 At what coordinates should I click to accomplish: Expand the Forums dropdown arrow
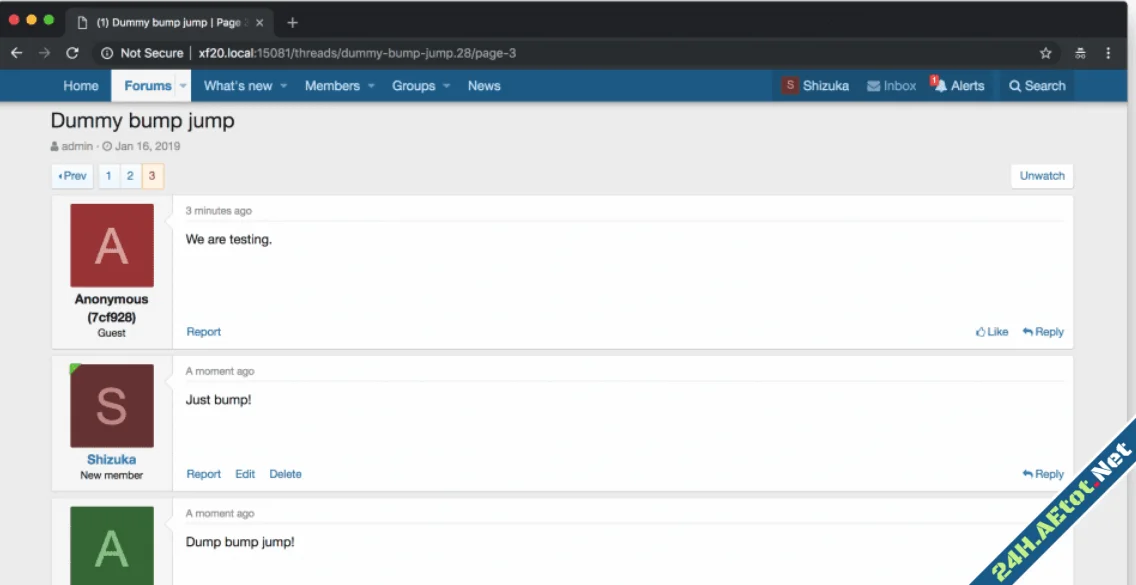[183, 86]
